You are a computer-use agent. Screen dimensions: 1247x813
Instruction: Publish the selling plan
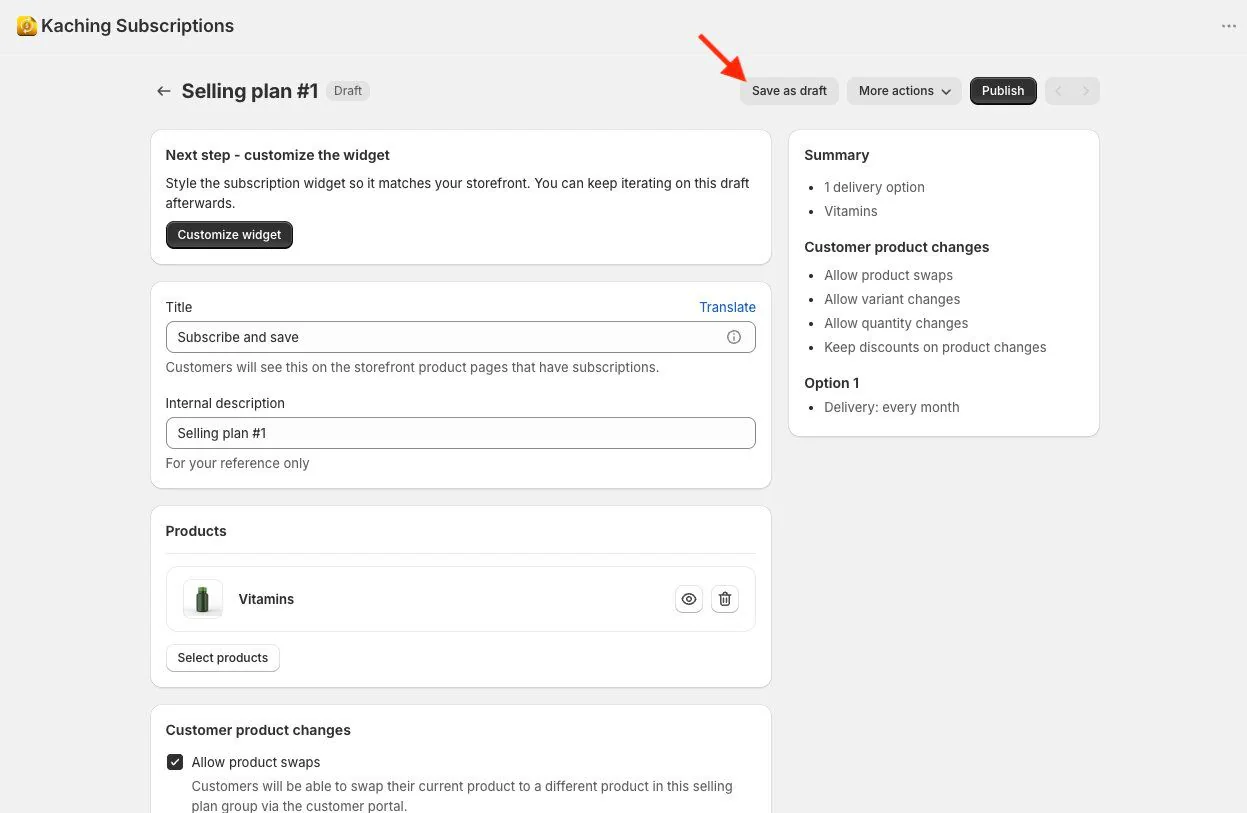tap(1003, 91)
